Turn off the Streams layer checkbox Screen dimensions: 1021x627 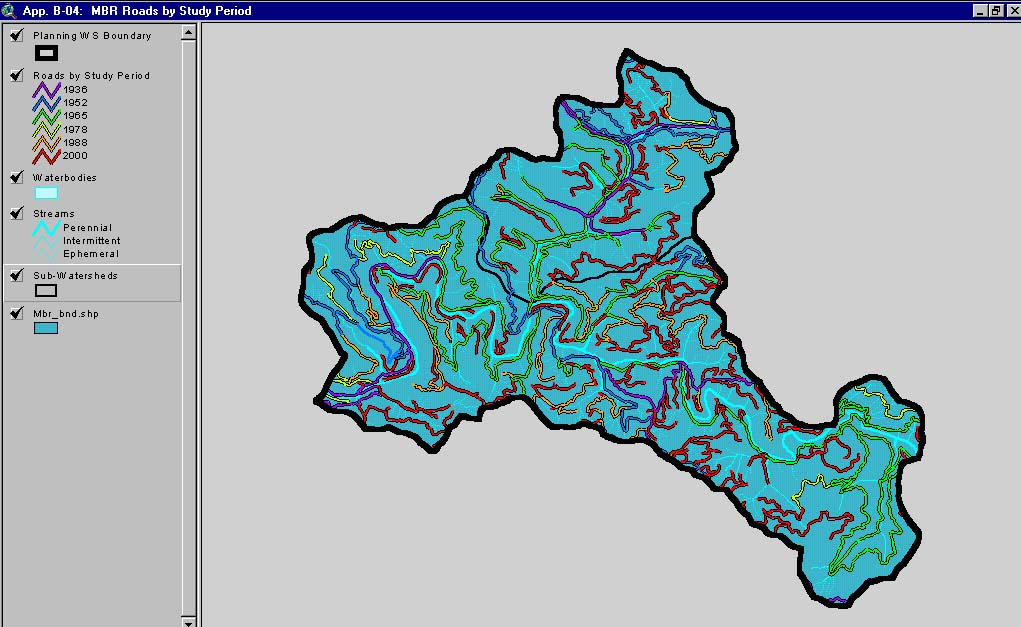[17, 213]
